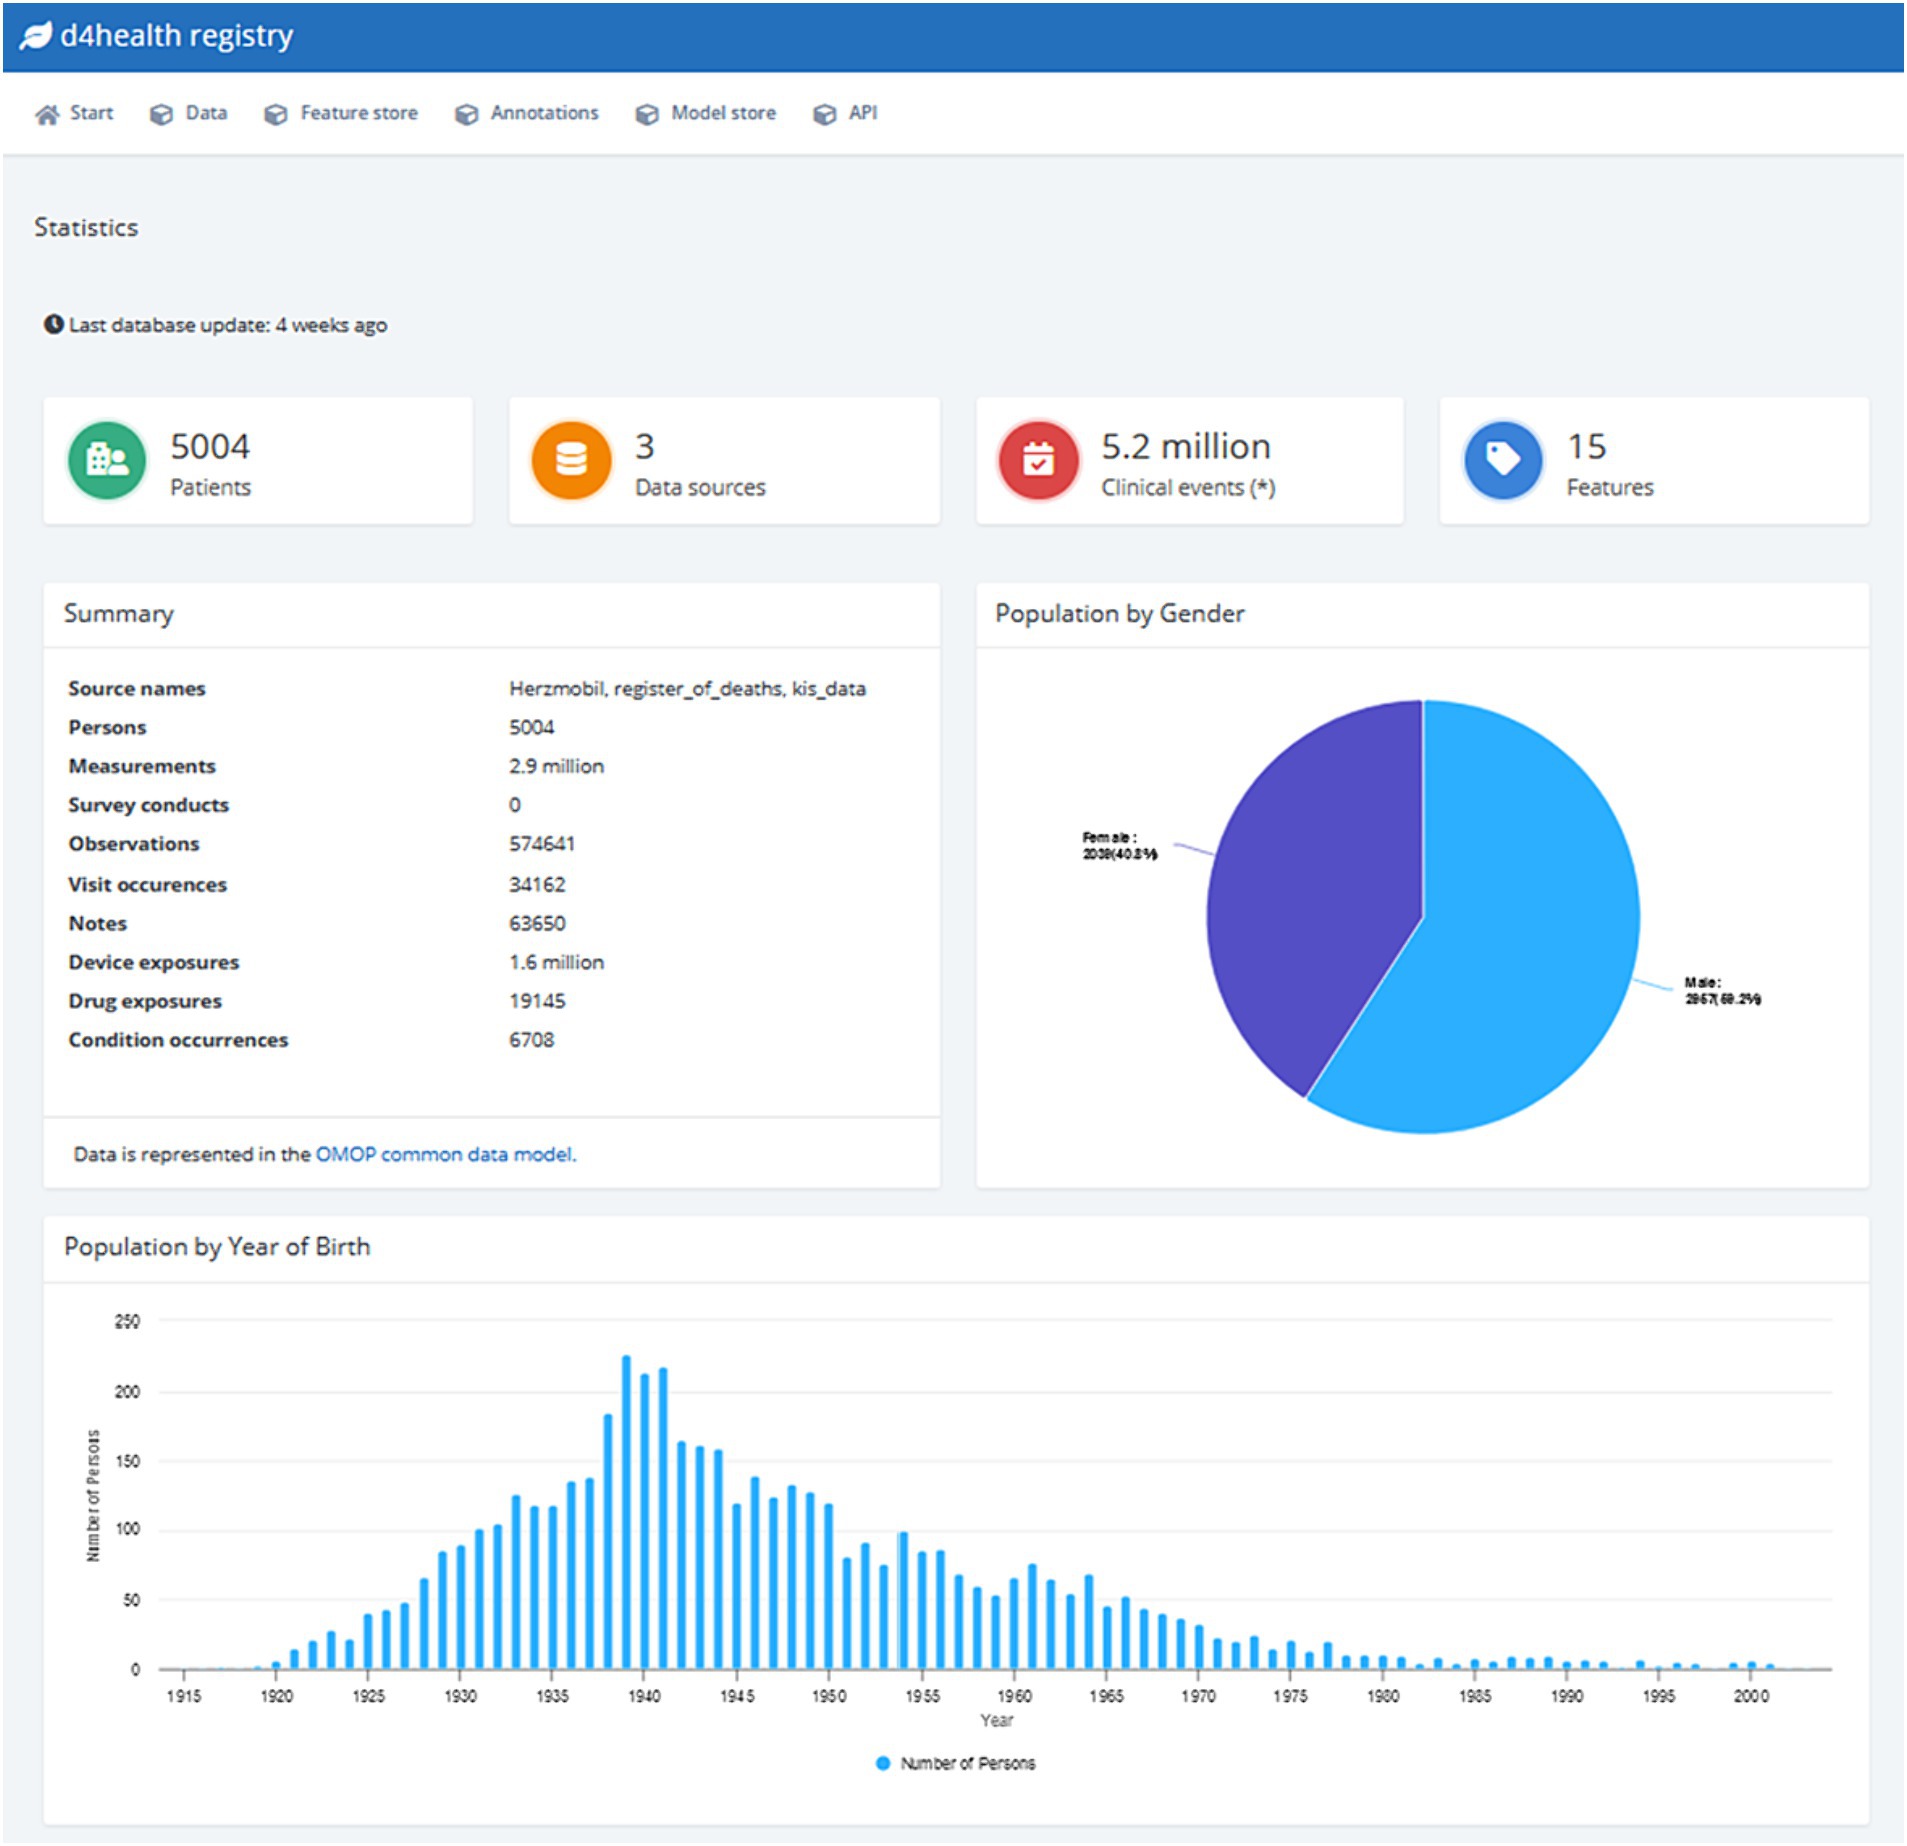1907x1846 pixels.
Task: Click the cube icon beside Annotations
Action: [x=466, y=114]
